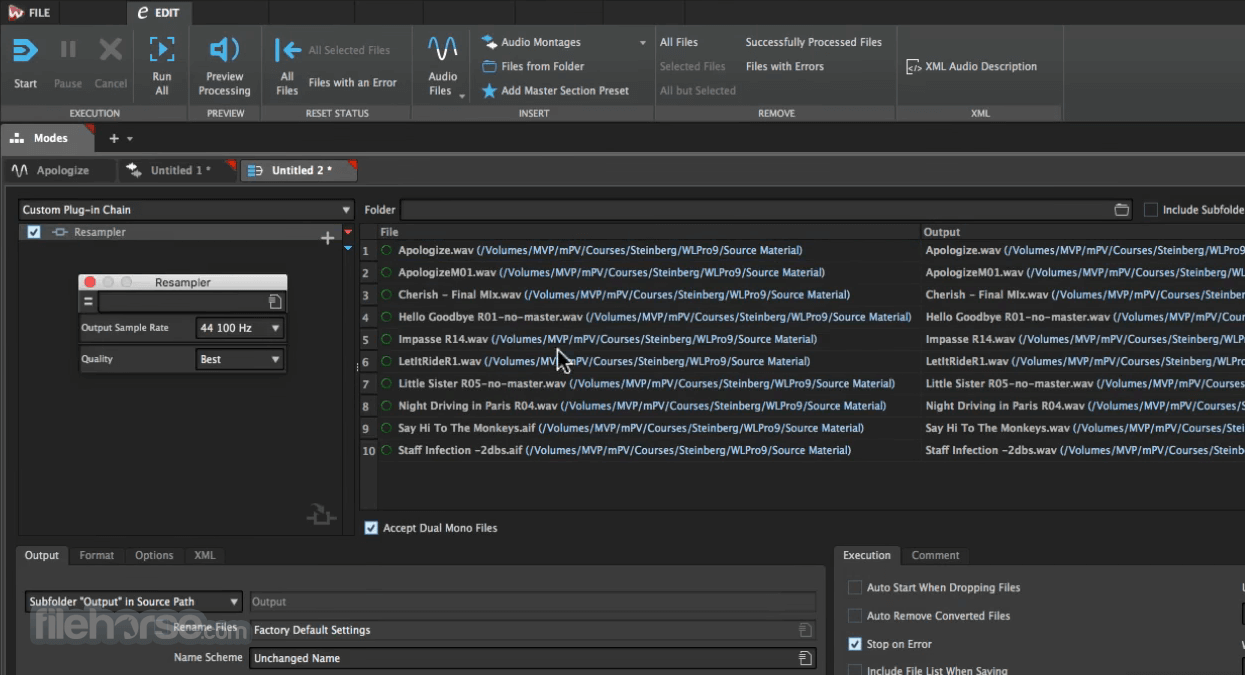
Task: Open the FILE menu tab
Action: [x=28, y=13]
